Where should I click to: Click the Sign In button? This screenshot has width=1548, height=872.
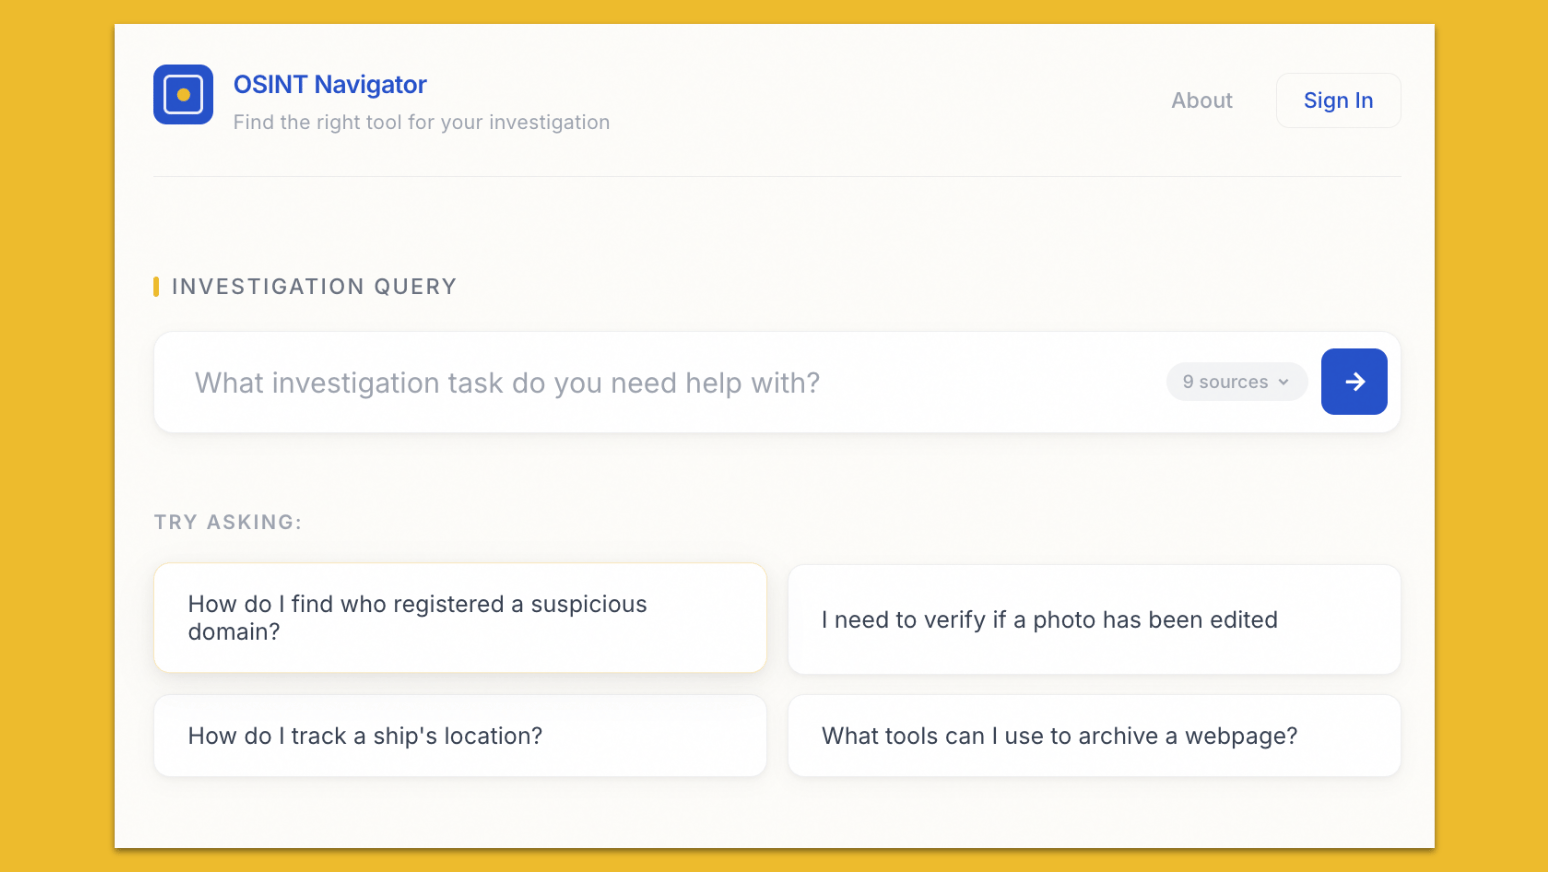[x=1338, y=100]
